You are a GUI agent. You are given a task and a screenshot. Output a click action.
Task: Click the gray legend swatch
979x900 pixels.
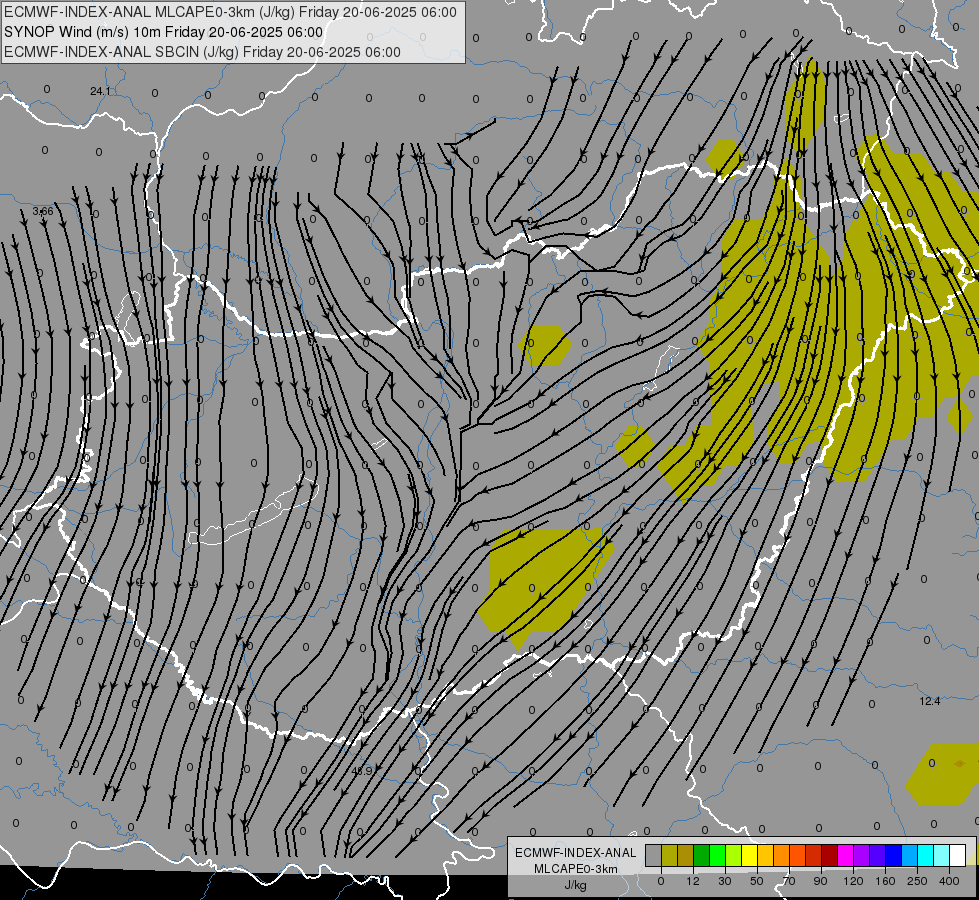[653, 855]
